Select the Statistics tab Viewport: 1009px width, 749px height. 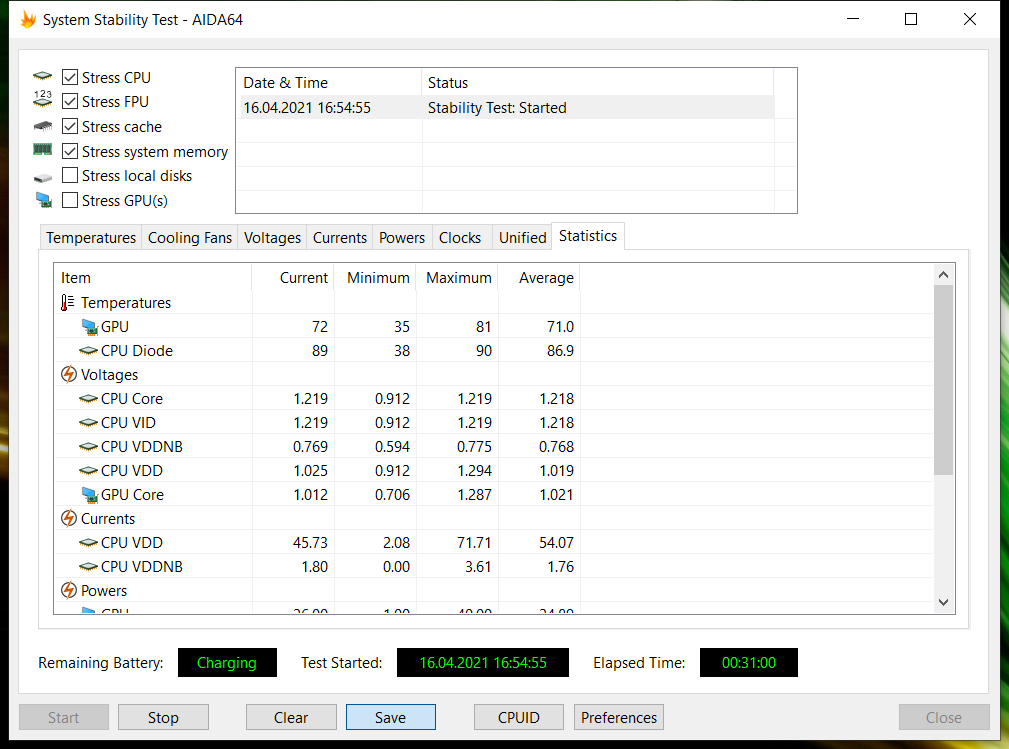click(x=588, y=236)
